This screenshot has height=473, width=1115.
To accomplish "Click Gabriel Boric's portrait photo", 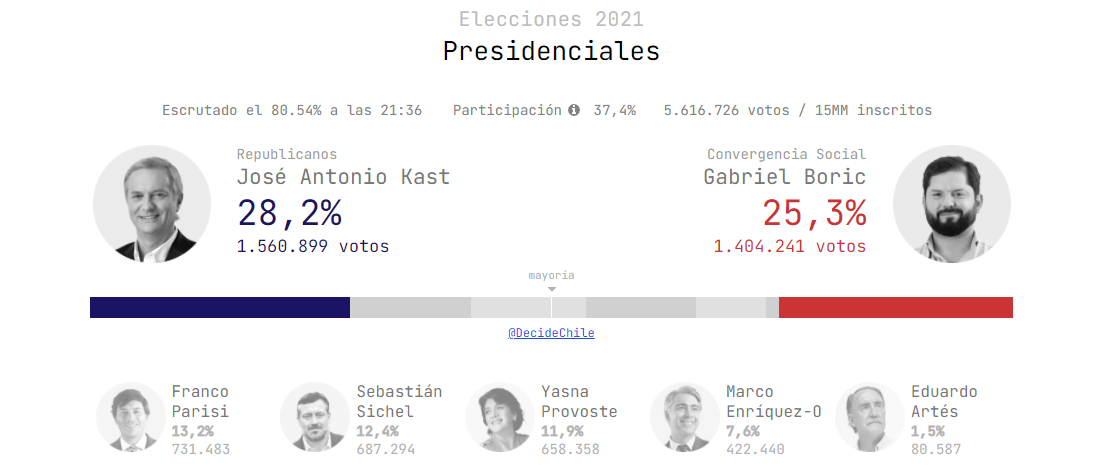I will click(951, 204).
